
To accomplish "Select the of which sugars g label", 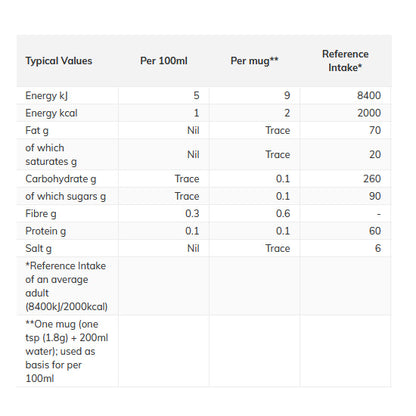I will click(x=65, y=196).
